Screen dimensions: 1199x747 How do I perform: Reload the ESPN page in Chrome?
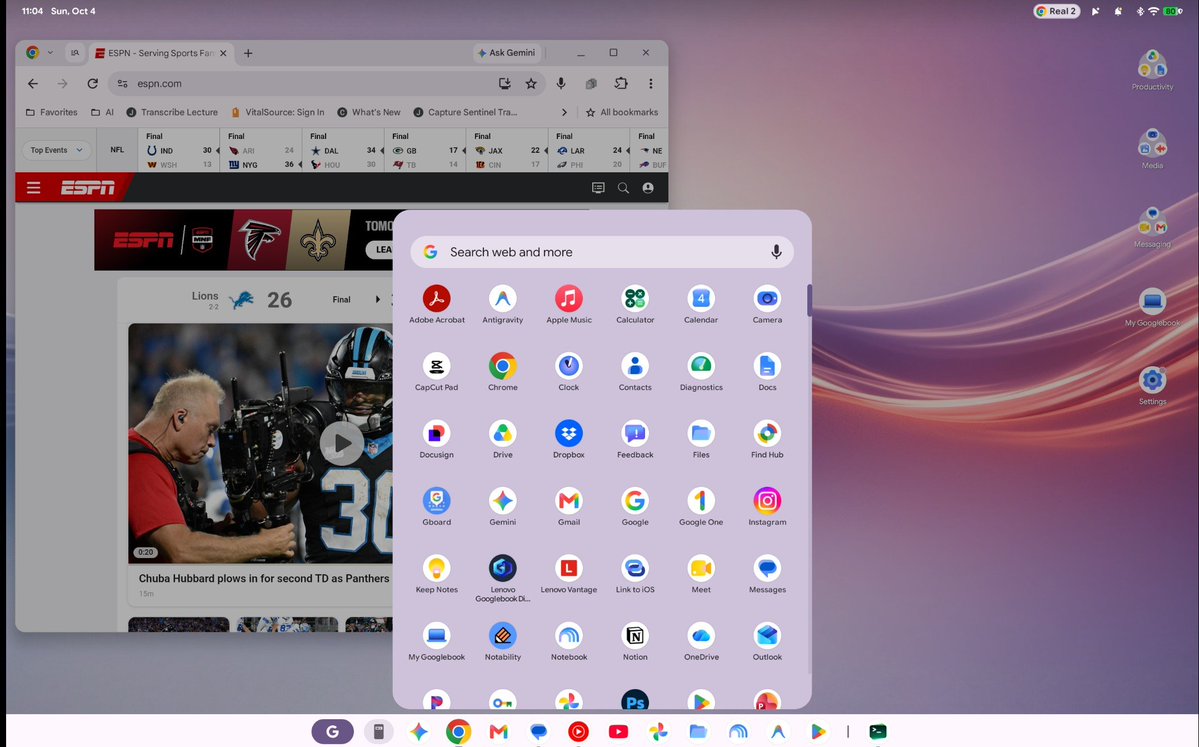(x=93, y=83)
